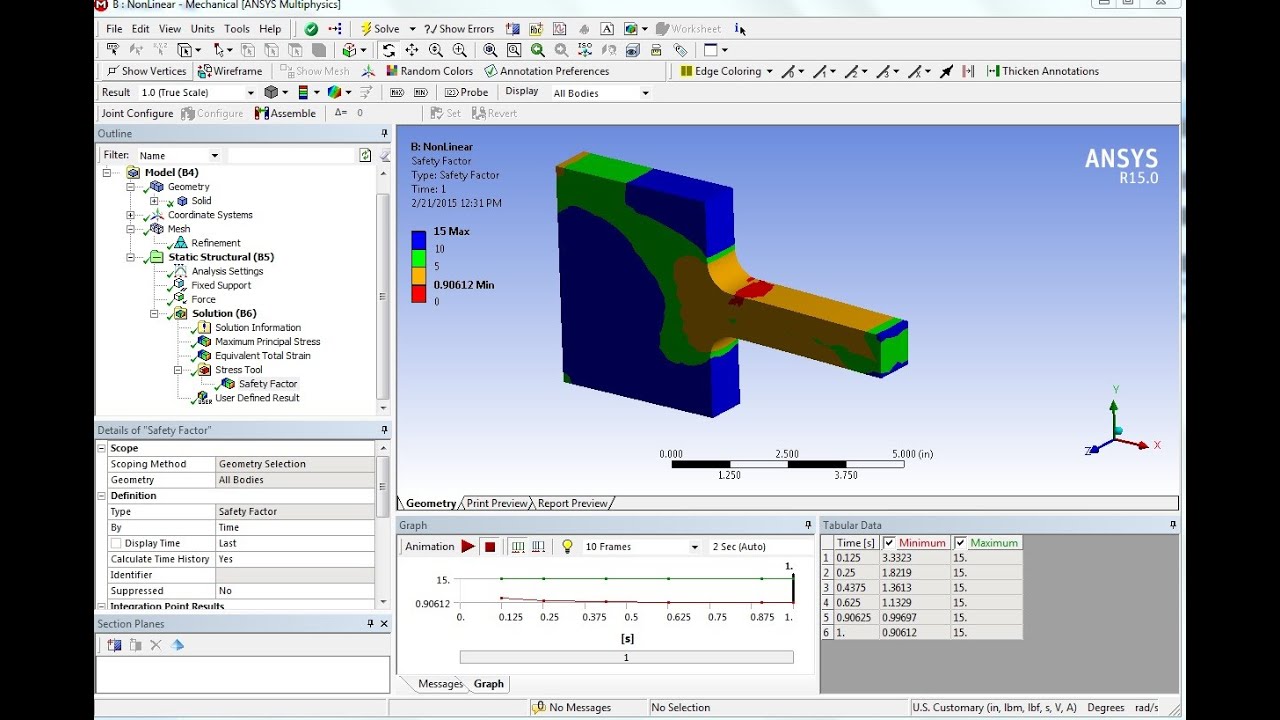Open the Units menu

click(x=202, y=29)
